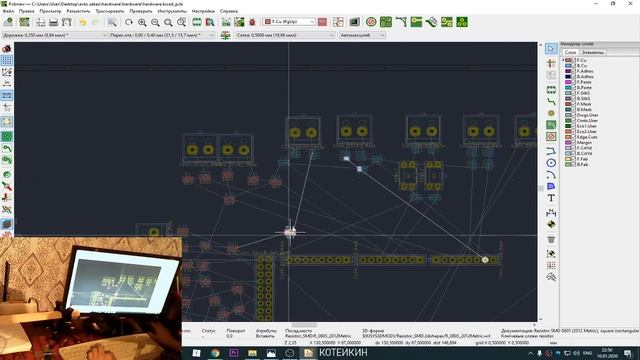640x360 pixels.
Task: Select the Draw line tool
Action: (x=551, y=151)
